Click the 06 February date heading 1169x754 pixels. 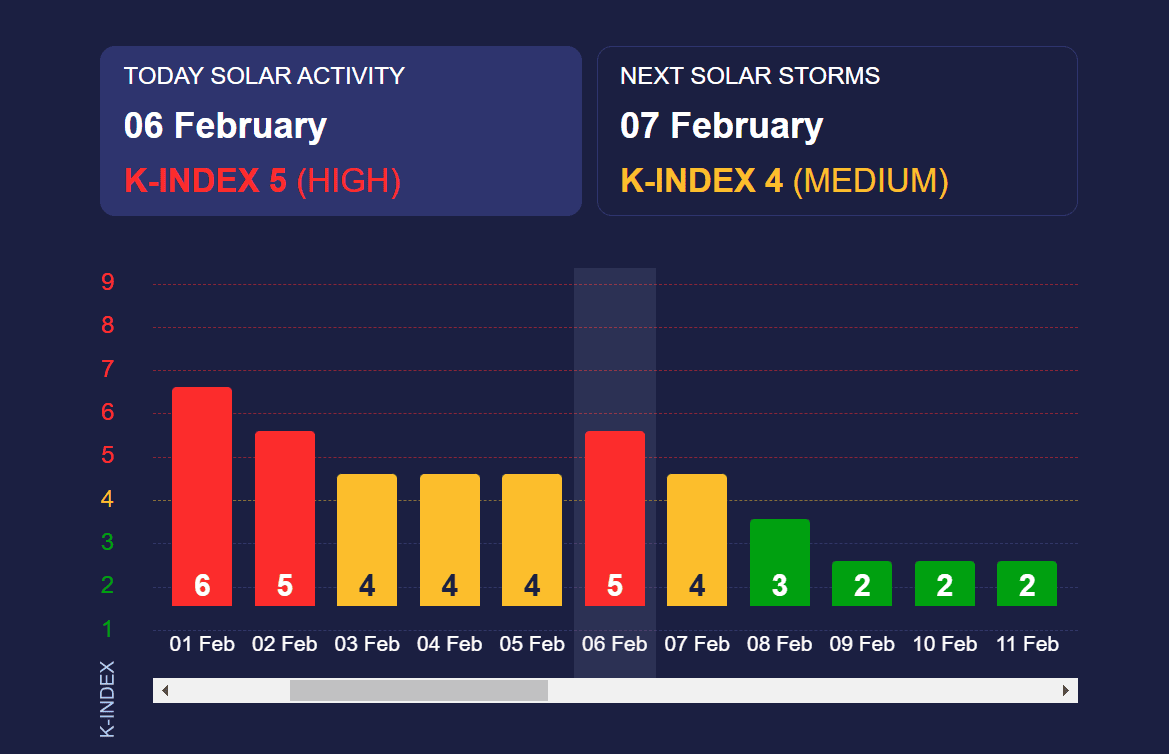click(x=225, y=126)
